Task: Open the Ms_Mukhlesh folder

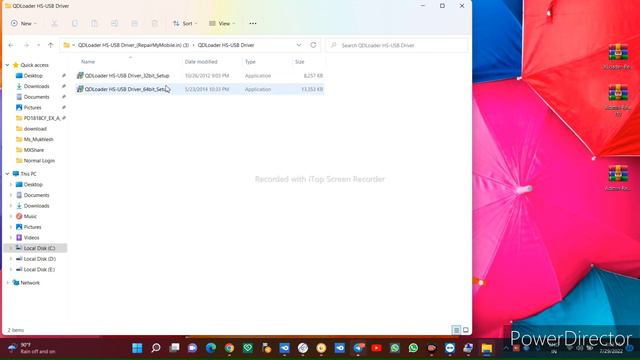Action: point(38,139)
